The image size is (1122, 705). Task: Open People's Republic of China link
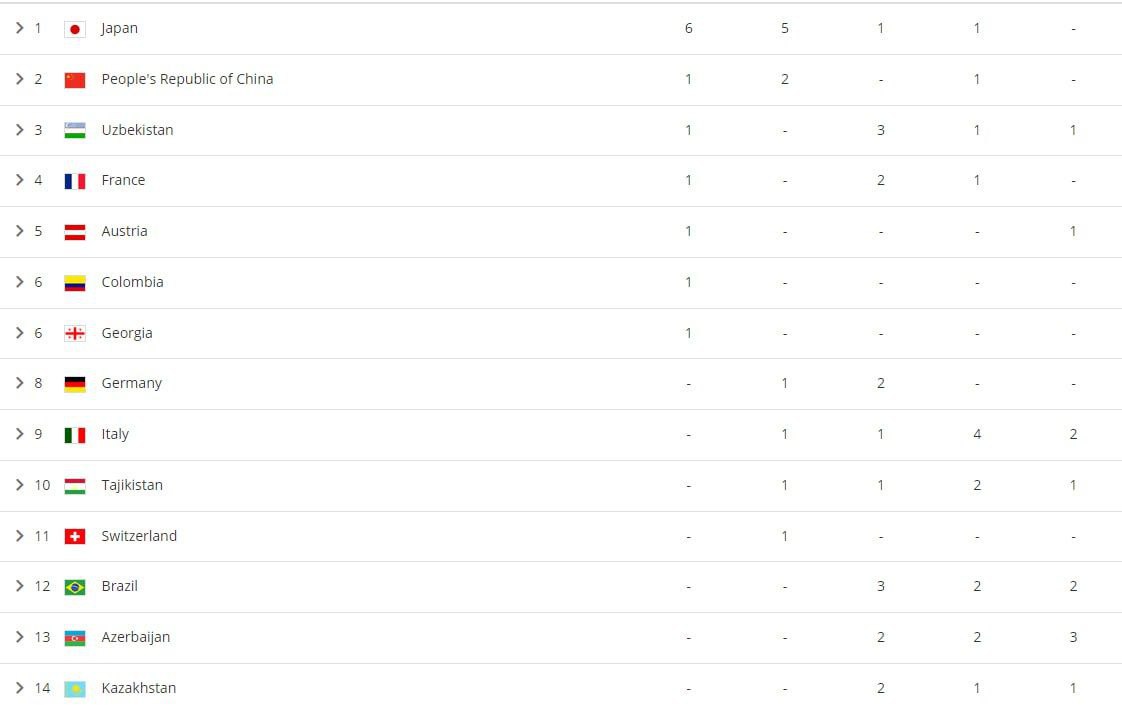click(187, 79)
